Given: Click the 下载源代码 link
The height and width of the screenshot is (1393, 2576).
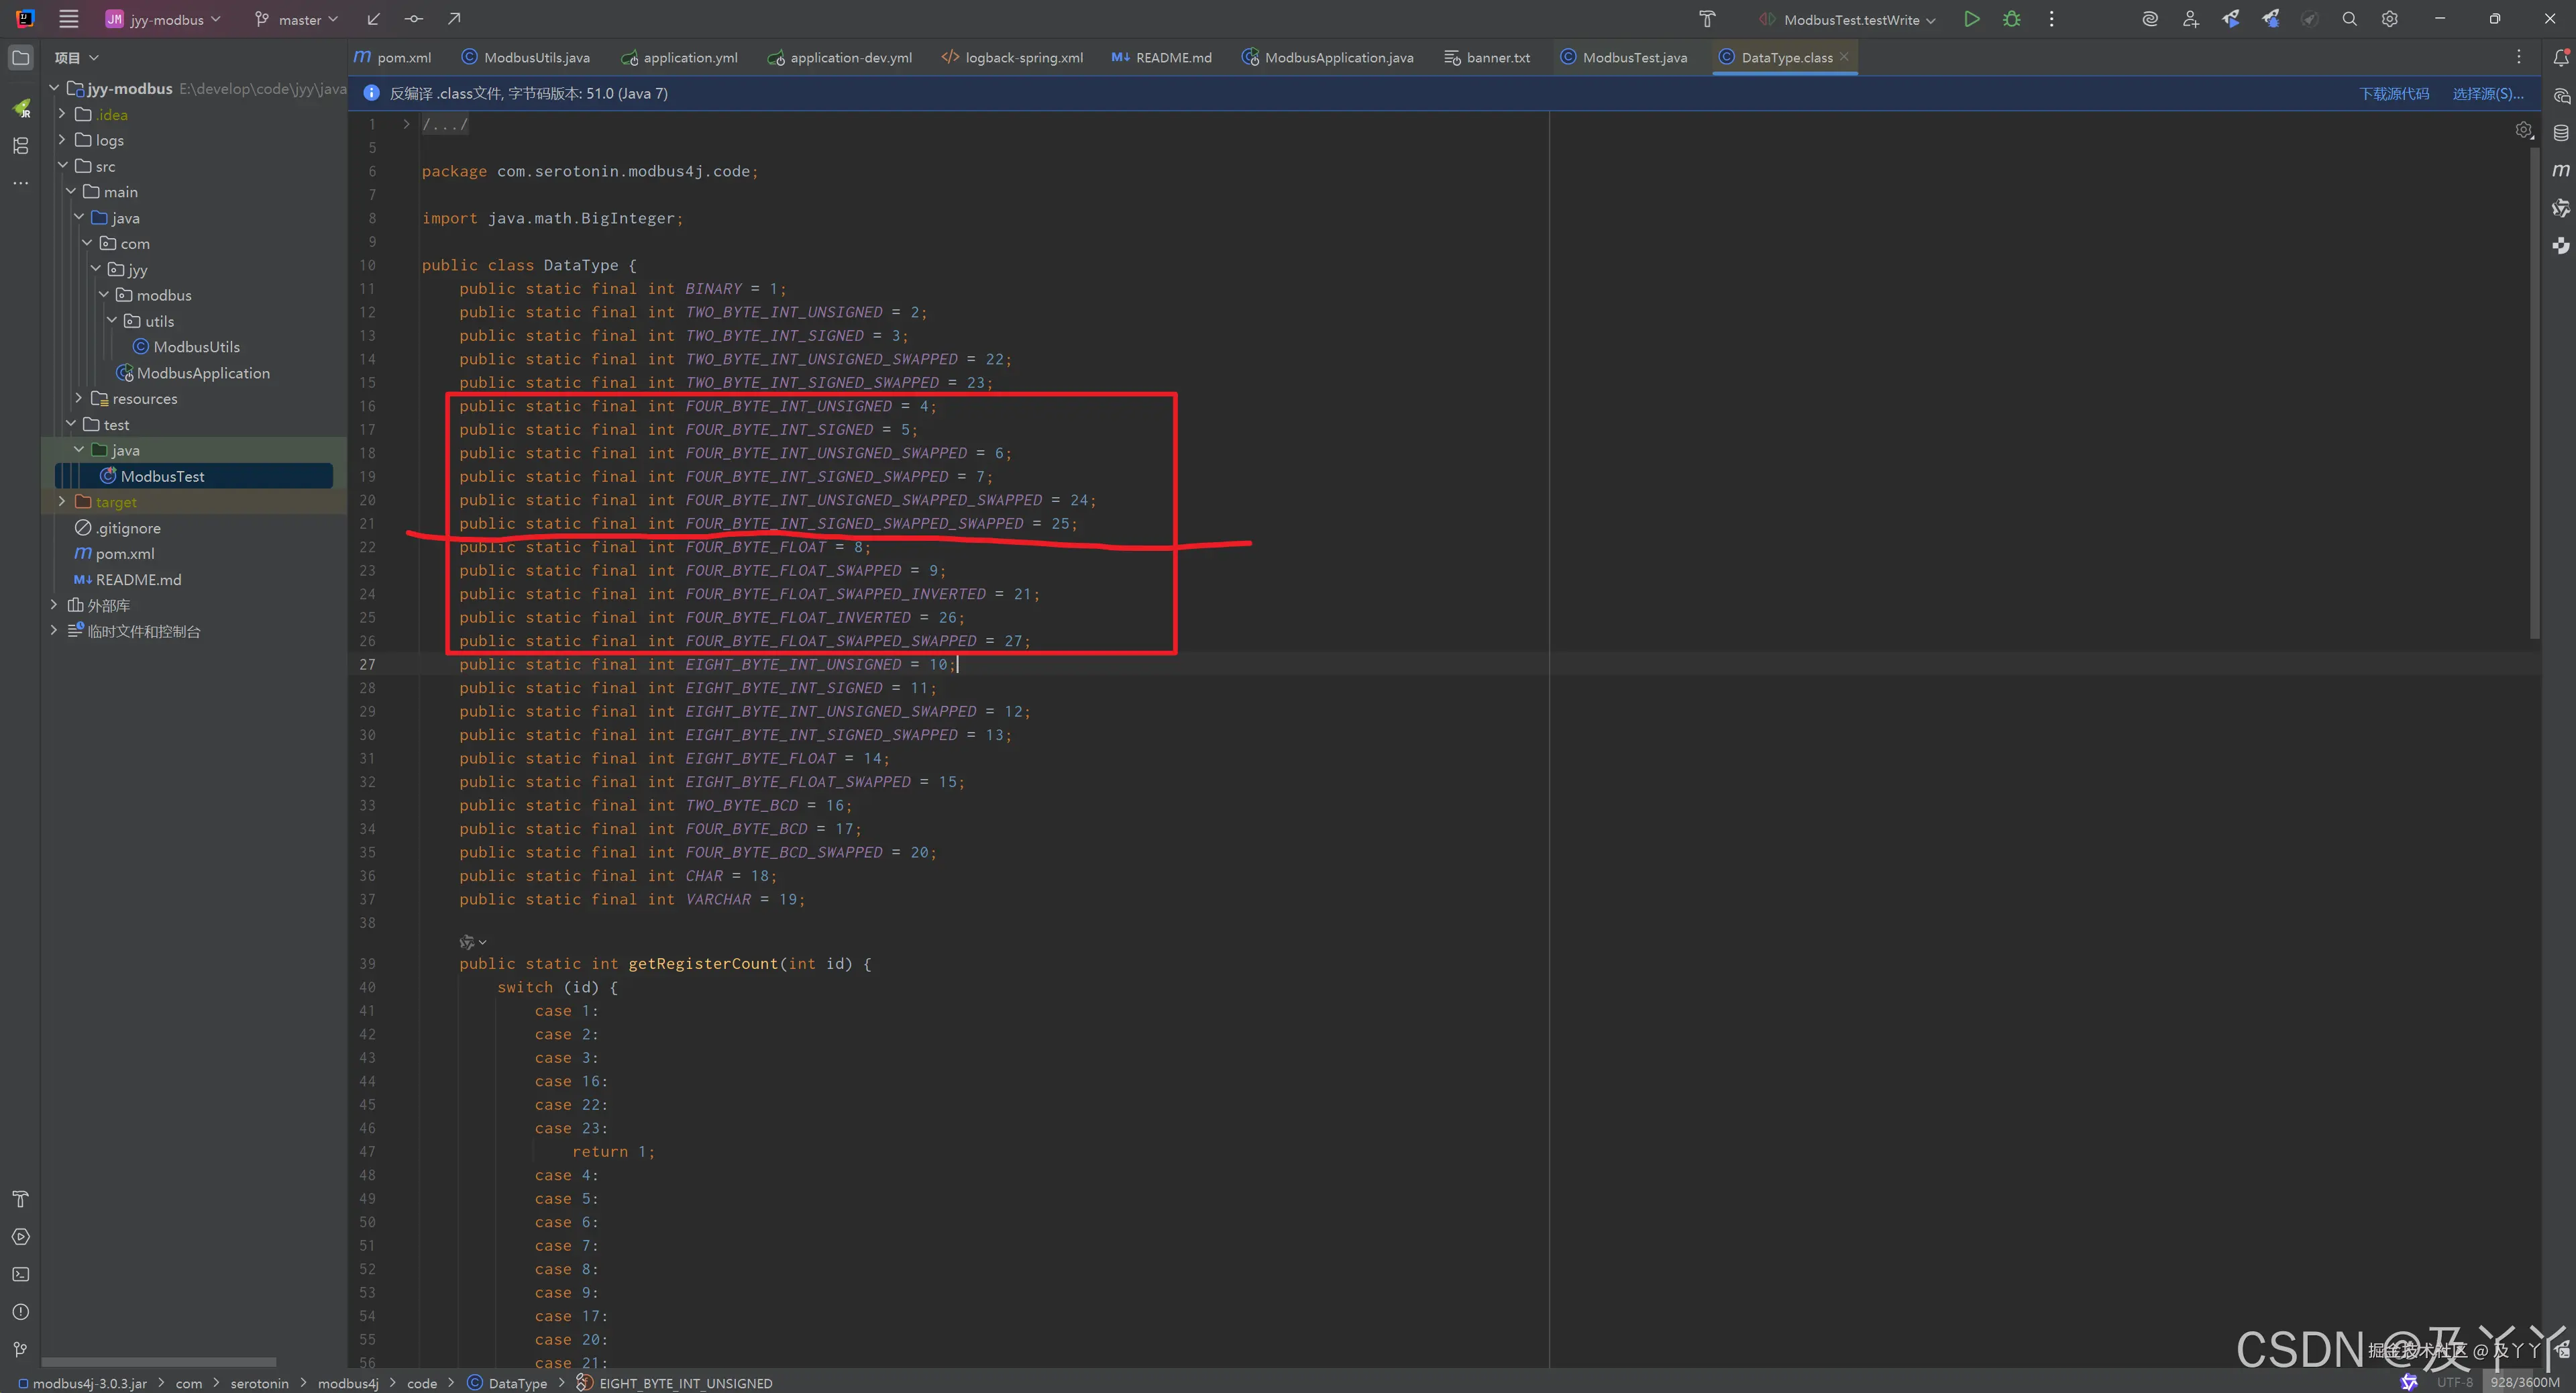Looking at the screenshot, I should [2393, 94].
